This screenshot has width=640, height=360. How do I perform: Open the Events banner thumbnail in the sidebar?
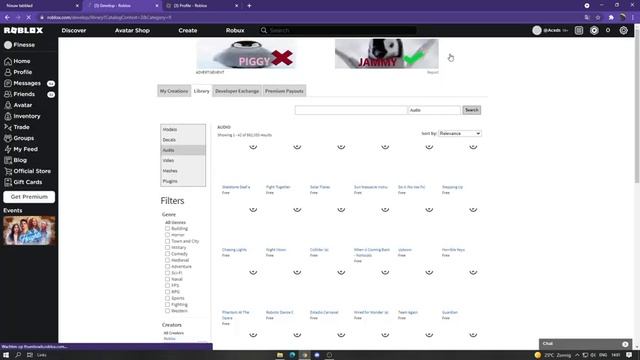pyautogui.click(x=29, y=231)
